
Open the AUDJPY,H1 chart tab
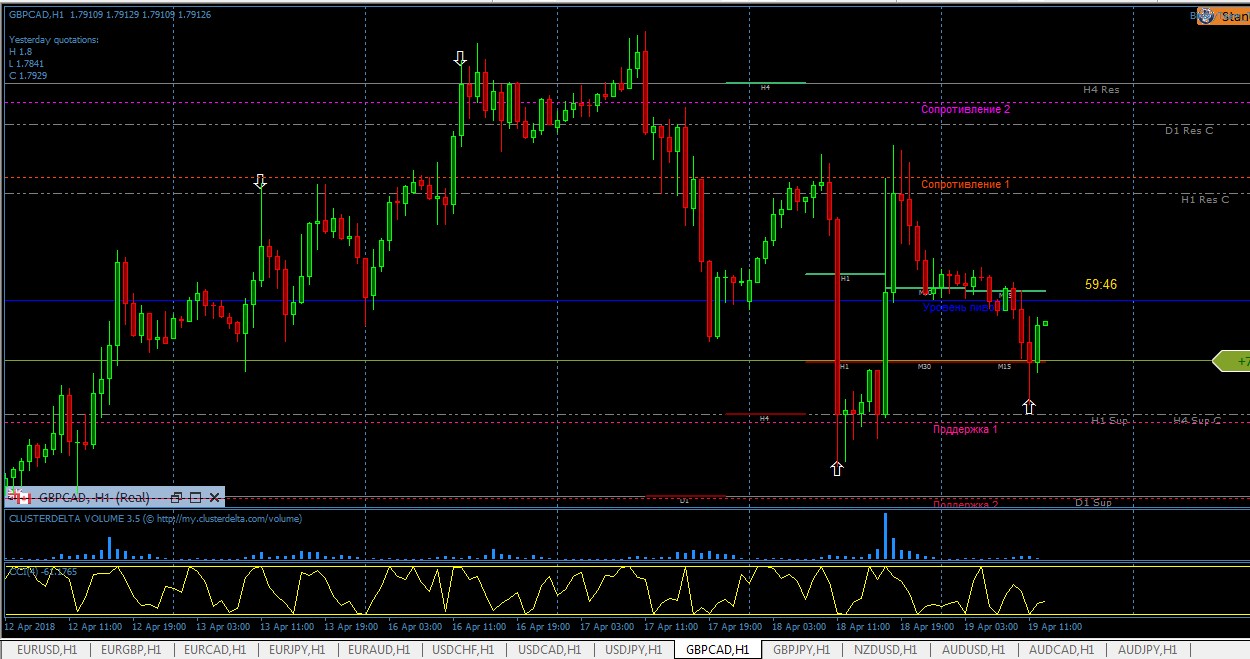click(x=1147, y=650)
